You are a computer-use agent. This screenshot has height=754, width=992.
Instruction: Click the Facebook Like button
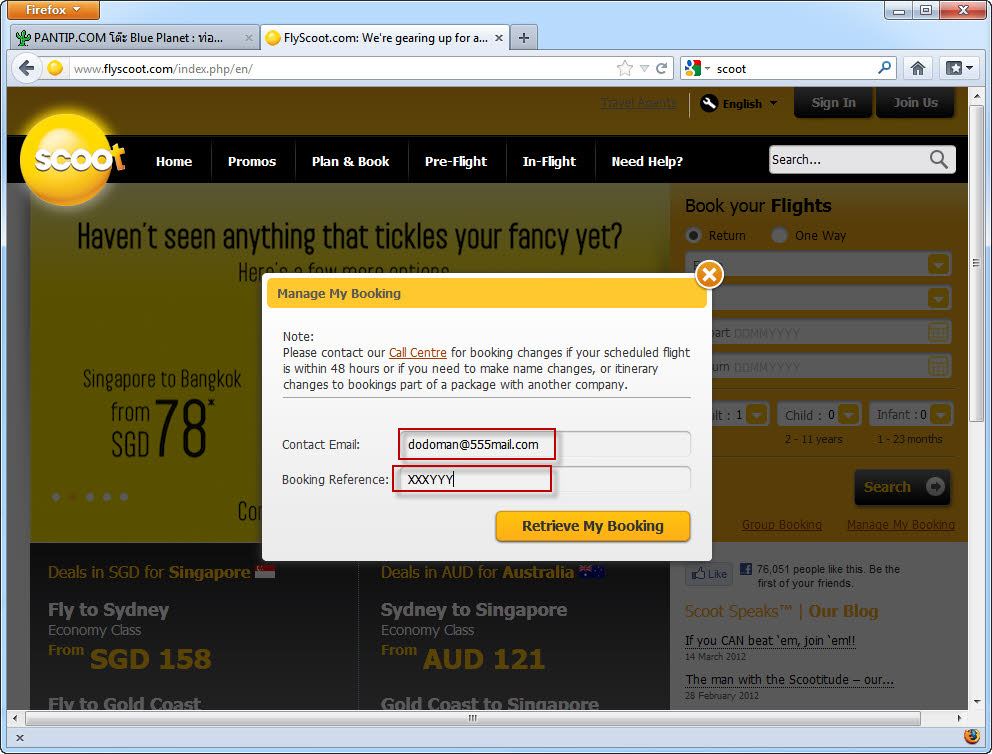click(x=709, y=574)
